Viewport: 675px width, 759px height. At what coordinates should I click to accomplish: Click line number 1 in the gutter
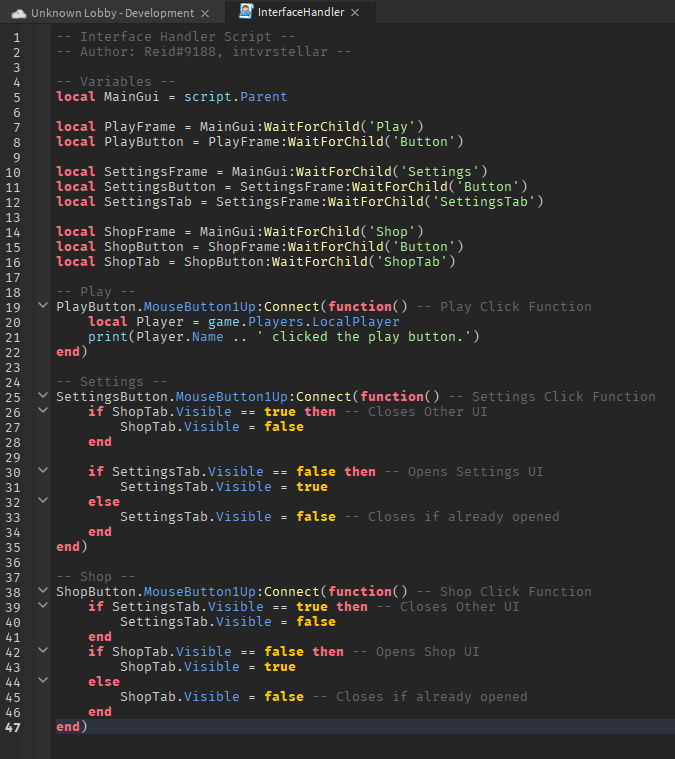pyautogui.click(x=16, y=38)
